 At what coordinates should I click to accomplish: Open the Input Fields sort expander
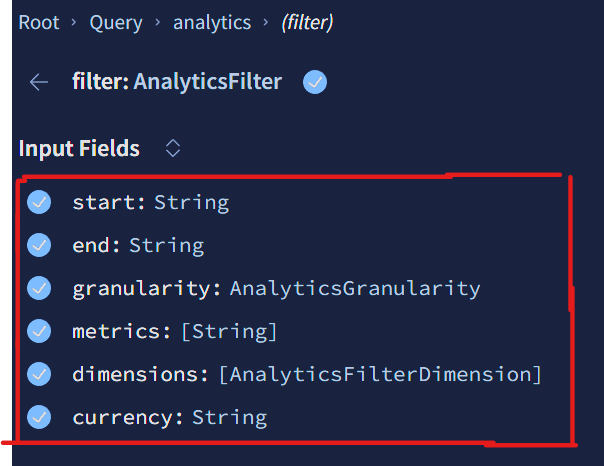click(x=173, y=149)
